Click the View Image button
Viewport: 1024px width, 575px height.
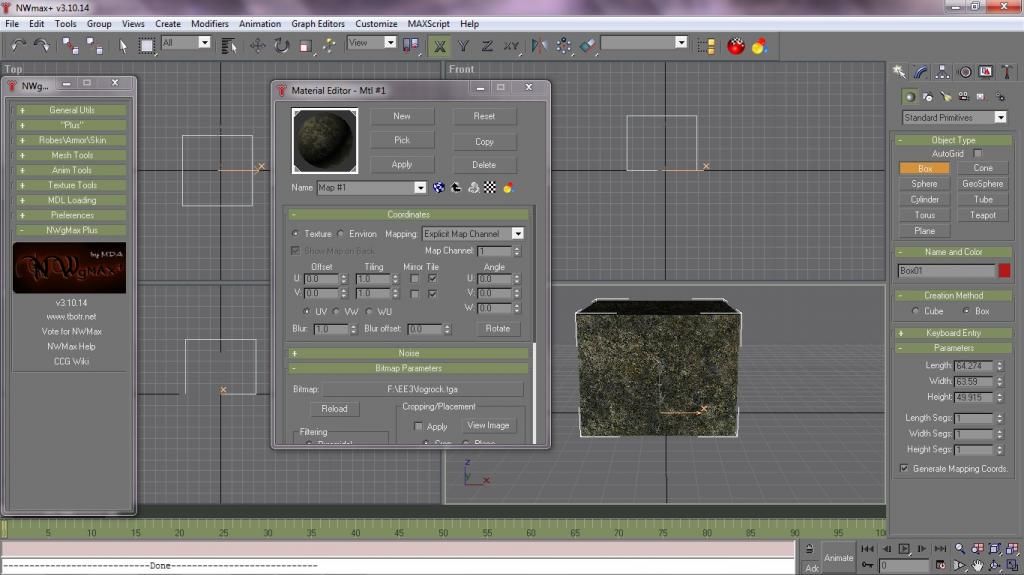click(488, 425)
